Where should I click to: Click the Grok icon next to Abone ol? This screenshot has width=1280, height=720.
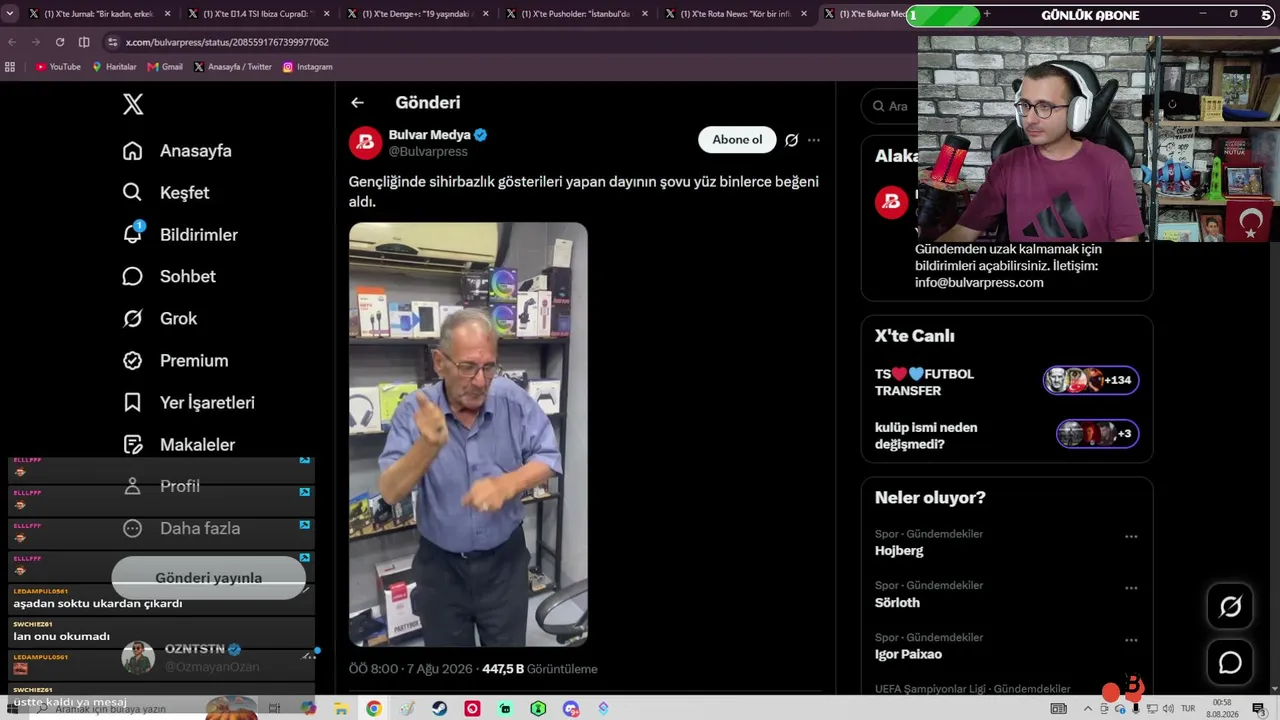791,140
